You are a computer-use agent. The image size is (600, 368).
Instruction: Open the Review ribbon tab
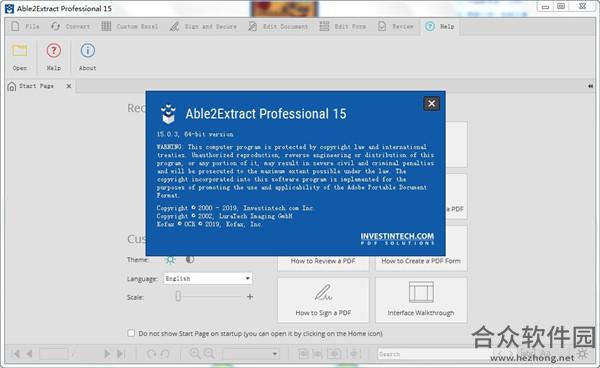tap(396, 26)
